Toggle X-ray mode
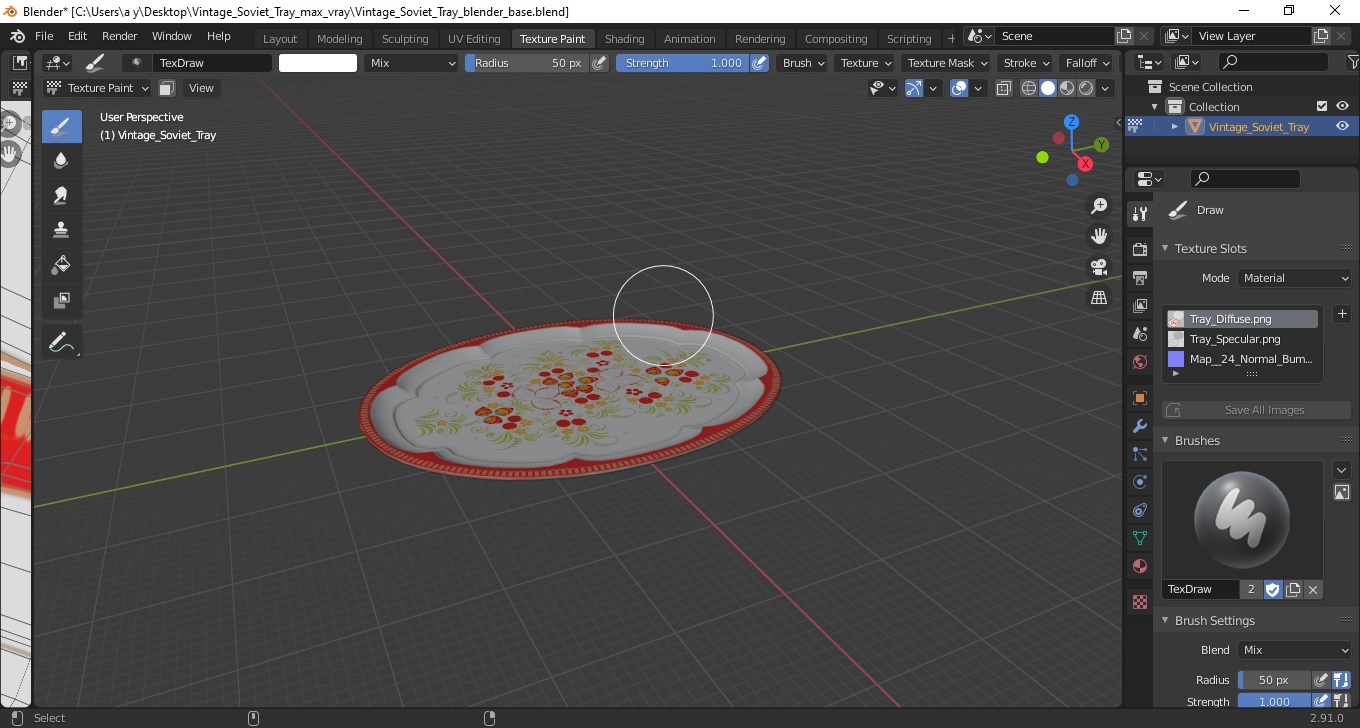1360x728 pixels. click(x=1004, y=88)
